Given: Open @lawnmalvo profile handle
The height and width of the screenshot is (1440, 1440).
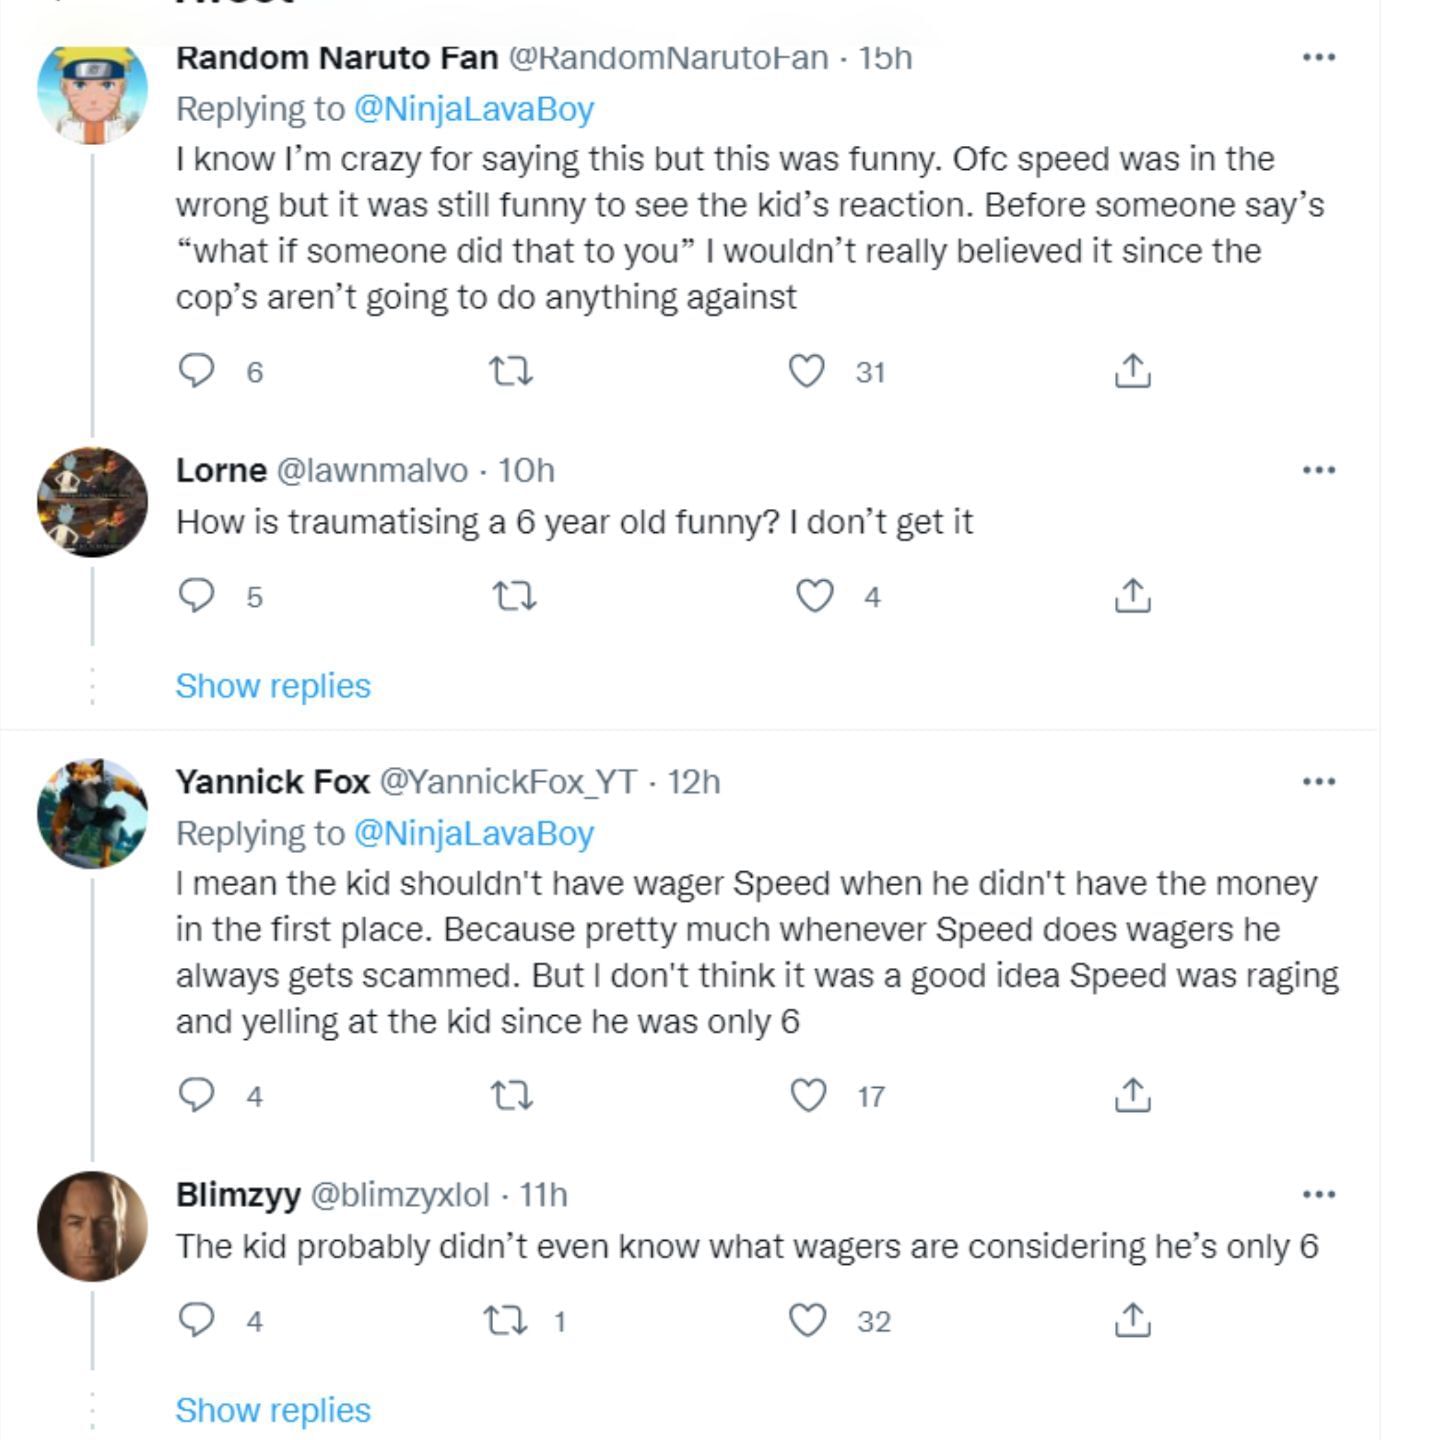Looking at the screenshot, I should click(x=371, y=470).
